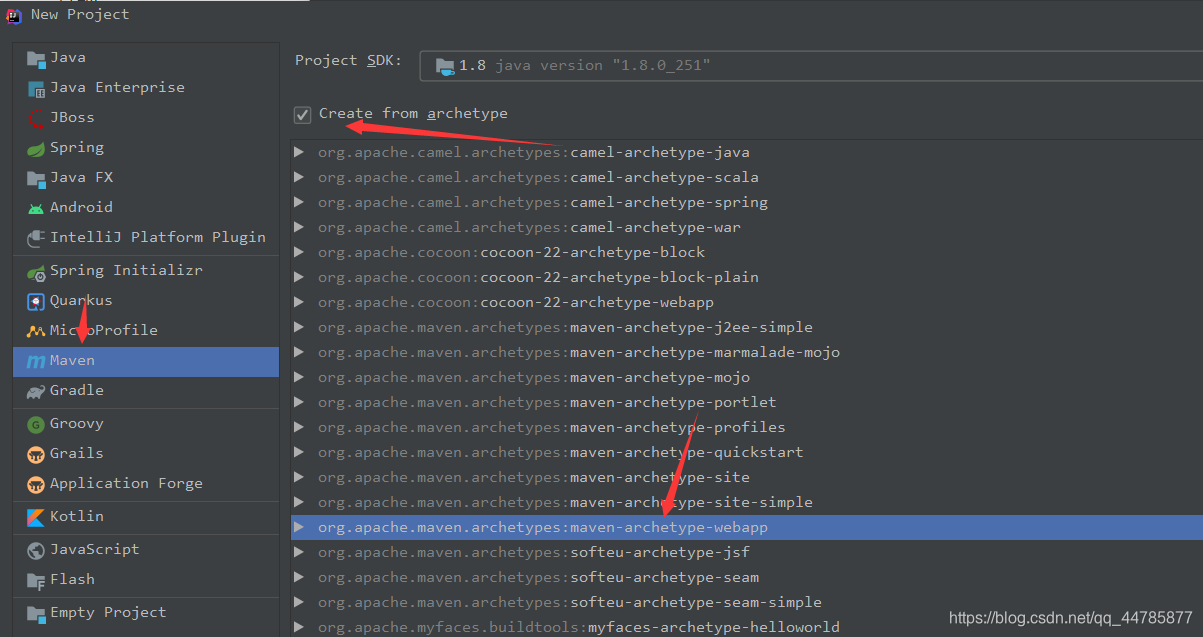Select softeu-archetype-seam-simple row
The height and width of the screenshot is (637, 1203).
(x=747, y=603)
